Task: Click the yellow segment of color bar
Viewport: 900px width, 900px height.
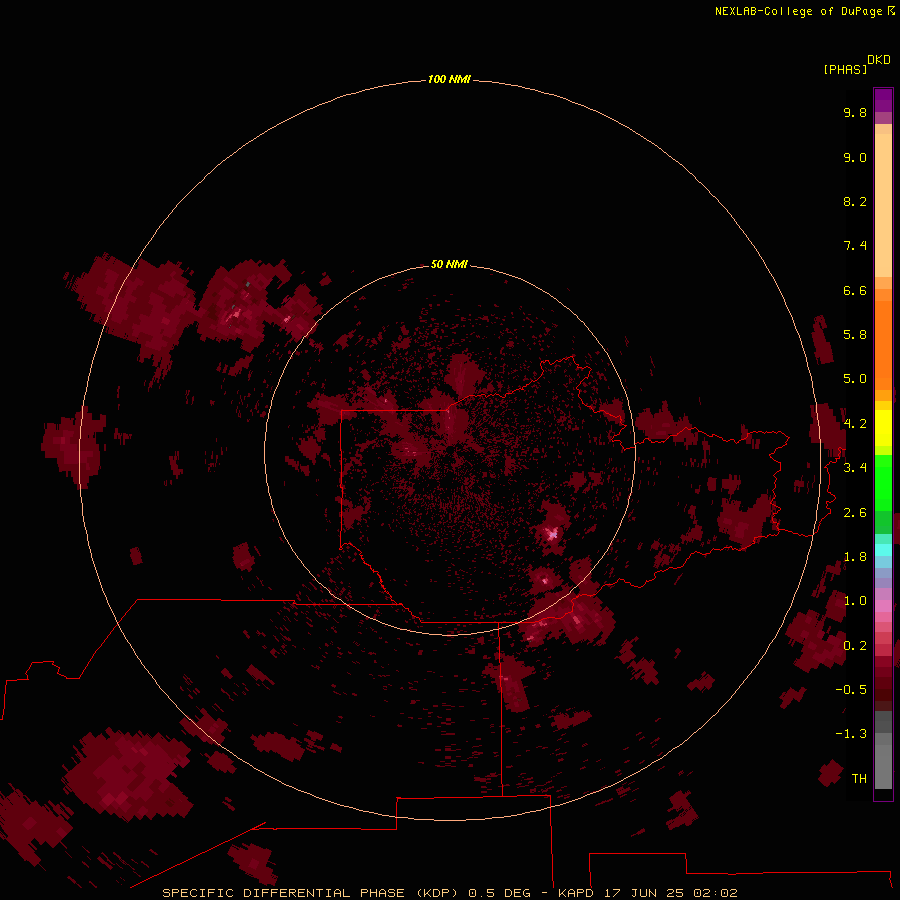Action: 883,428
